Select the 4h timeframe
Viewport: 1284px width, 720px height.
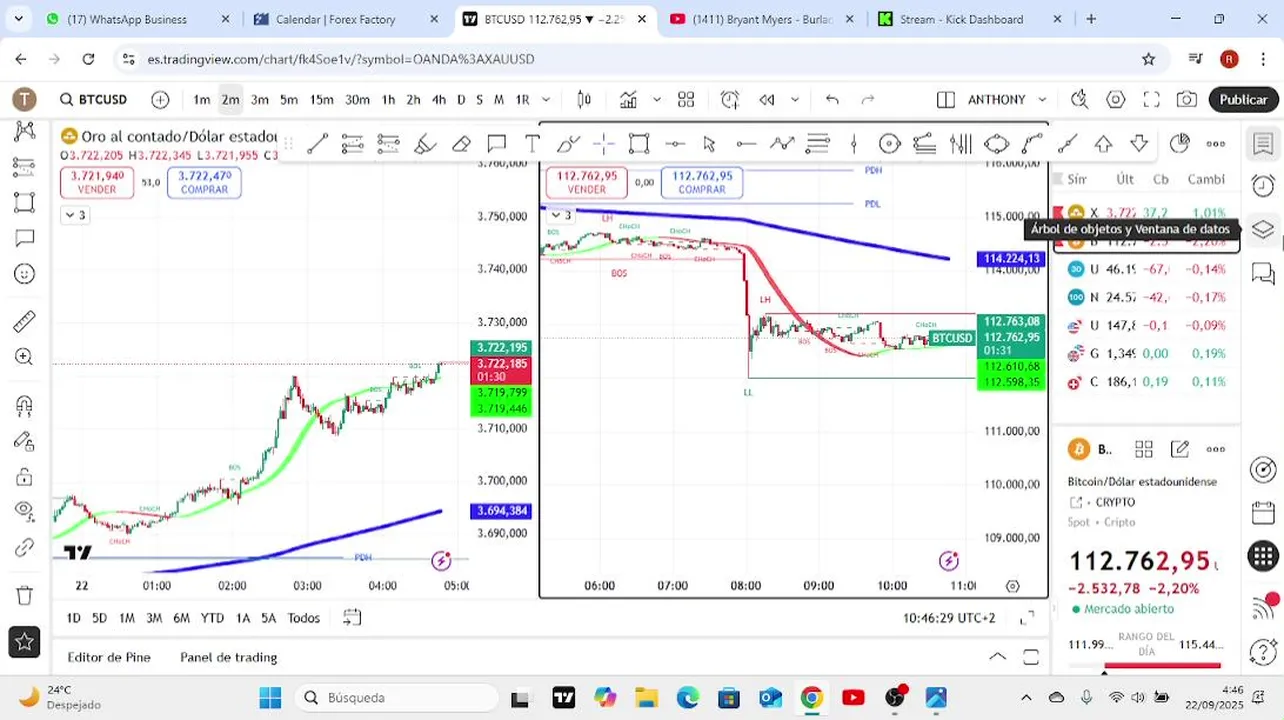point(439,99)
